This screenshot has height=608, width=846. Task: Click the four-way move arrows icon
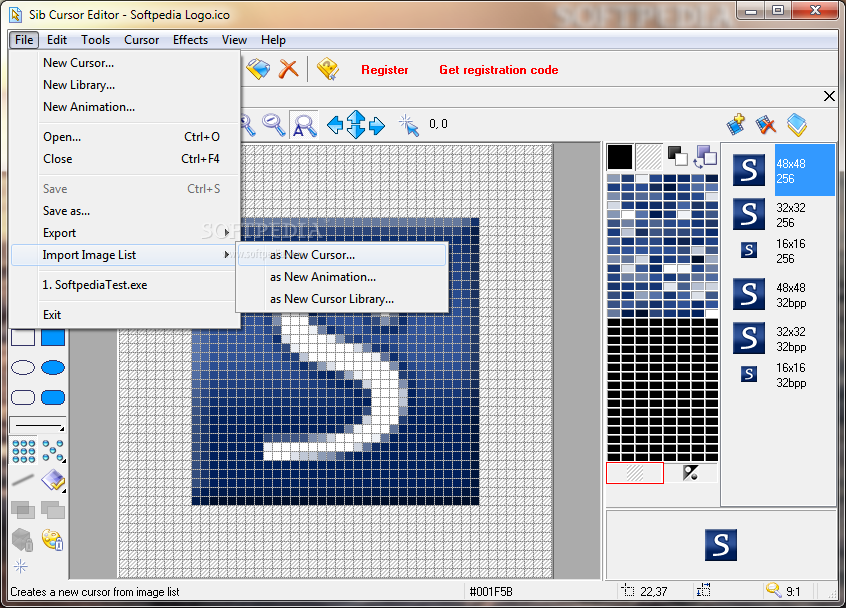tap(356, 124)
